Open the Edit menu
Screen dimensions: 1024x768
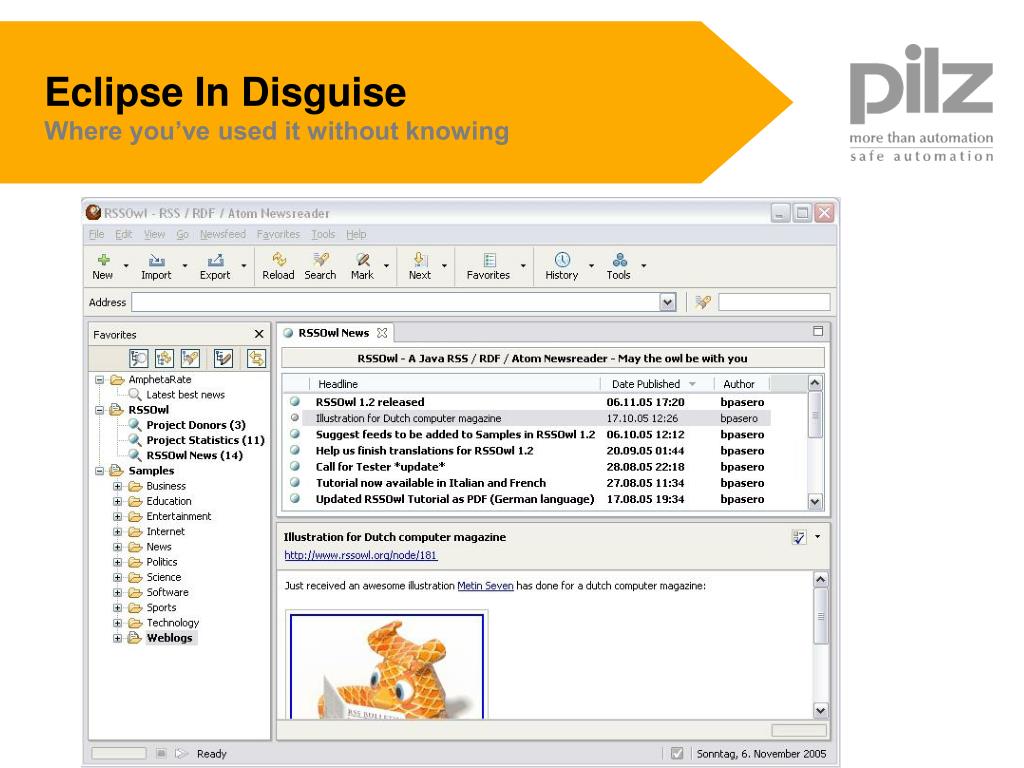[x=123, y=234]
